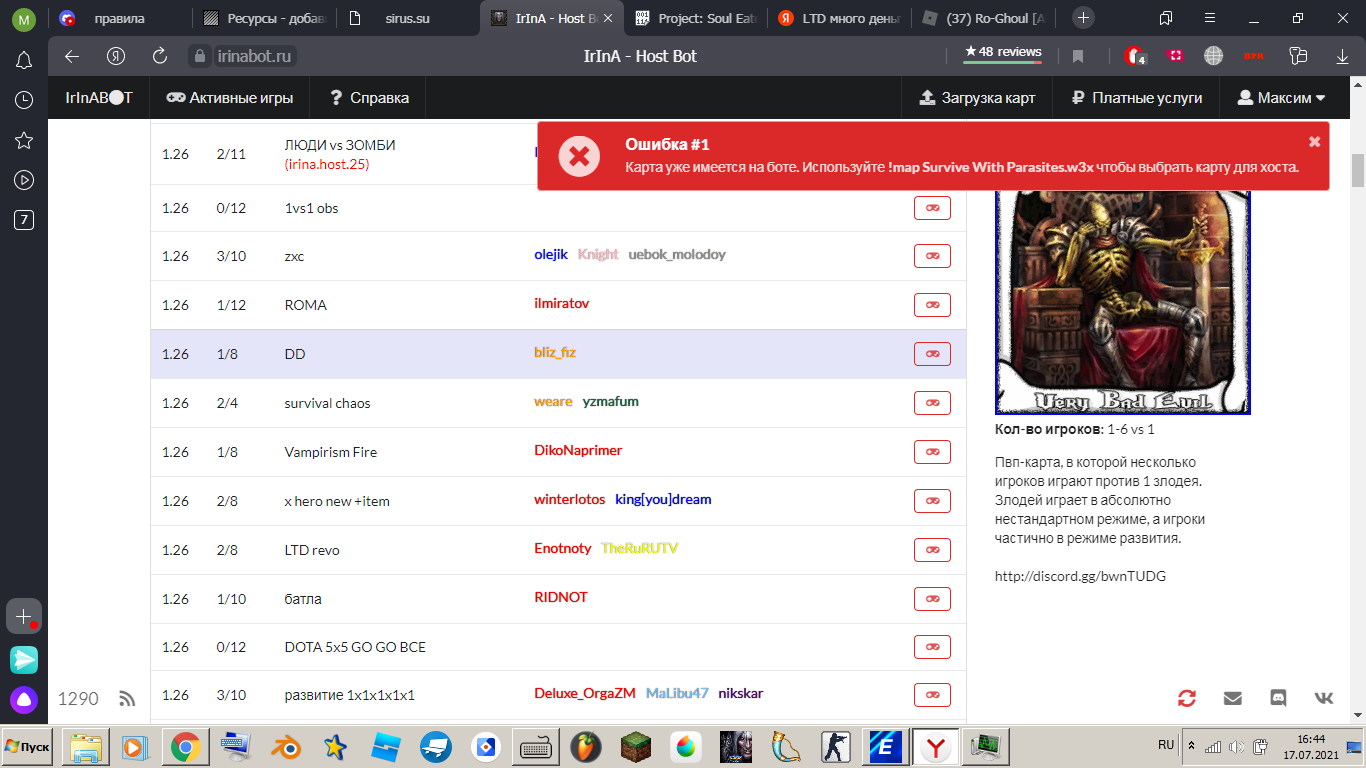Copy join link for the zxc game

coord(932,256)
